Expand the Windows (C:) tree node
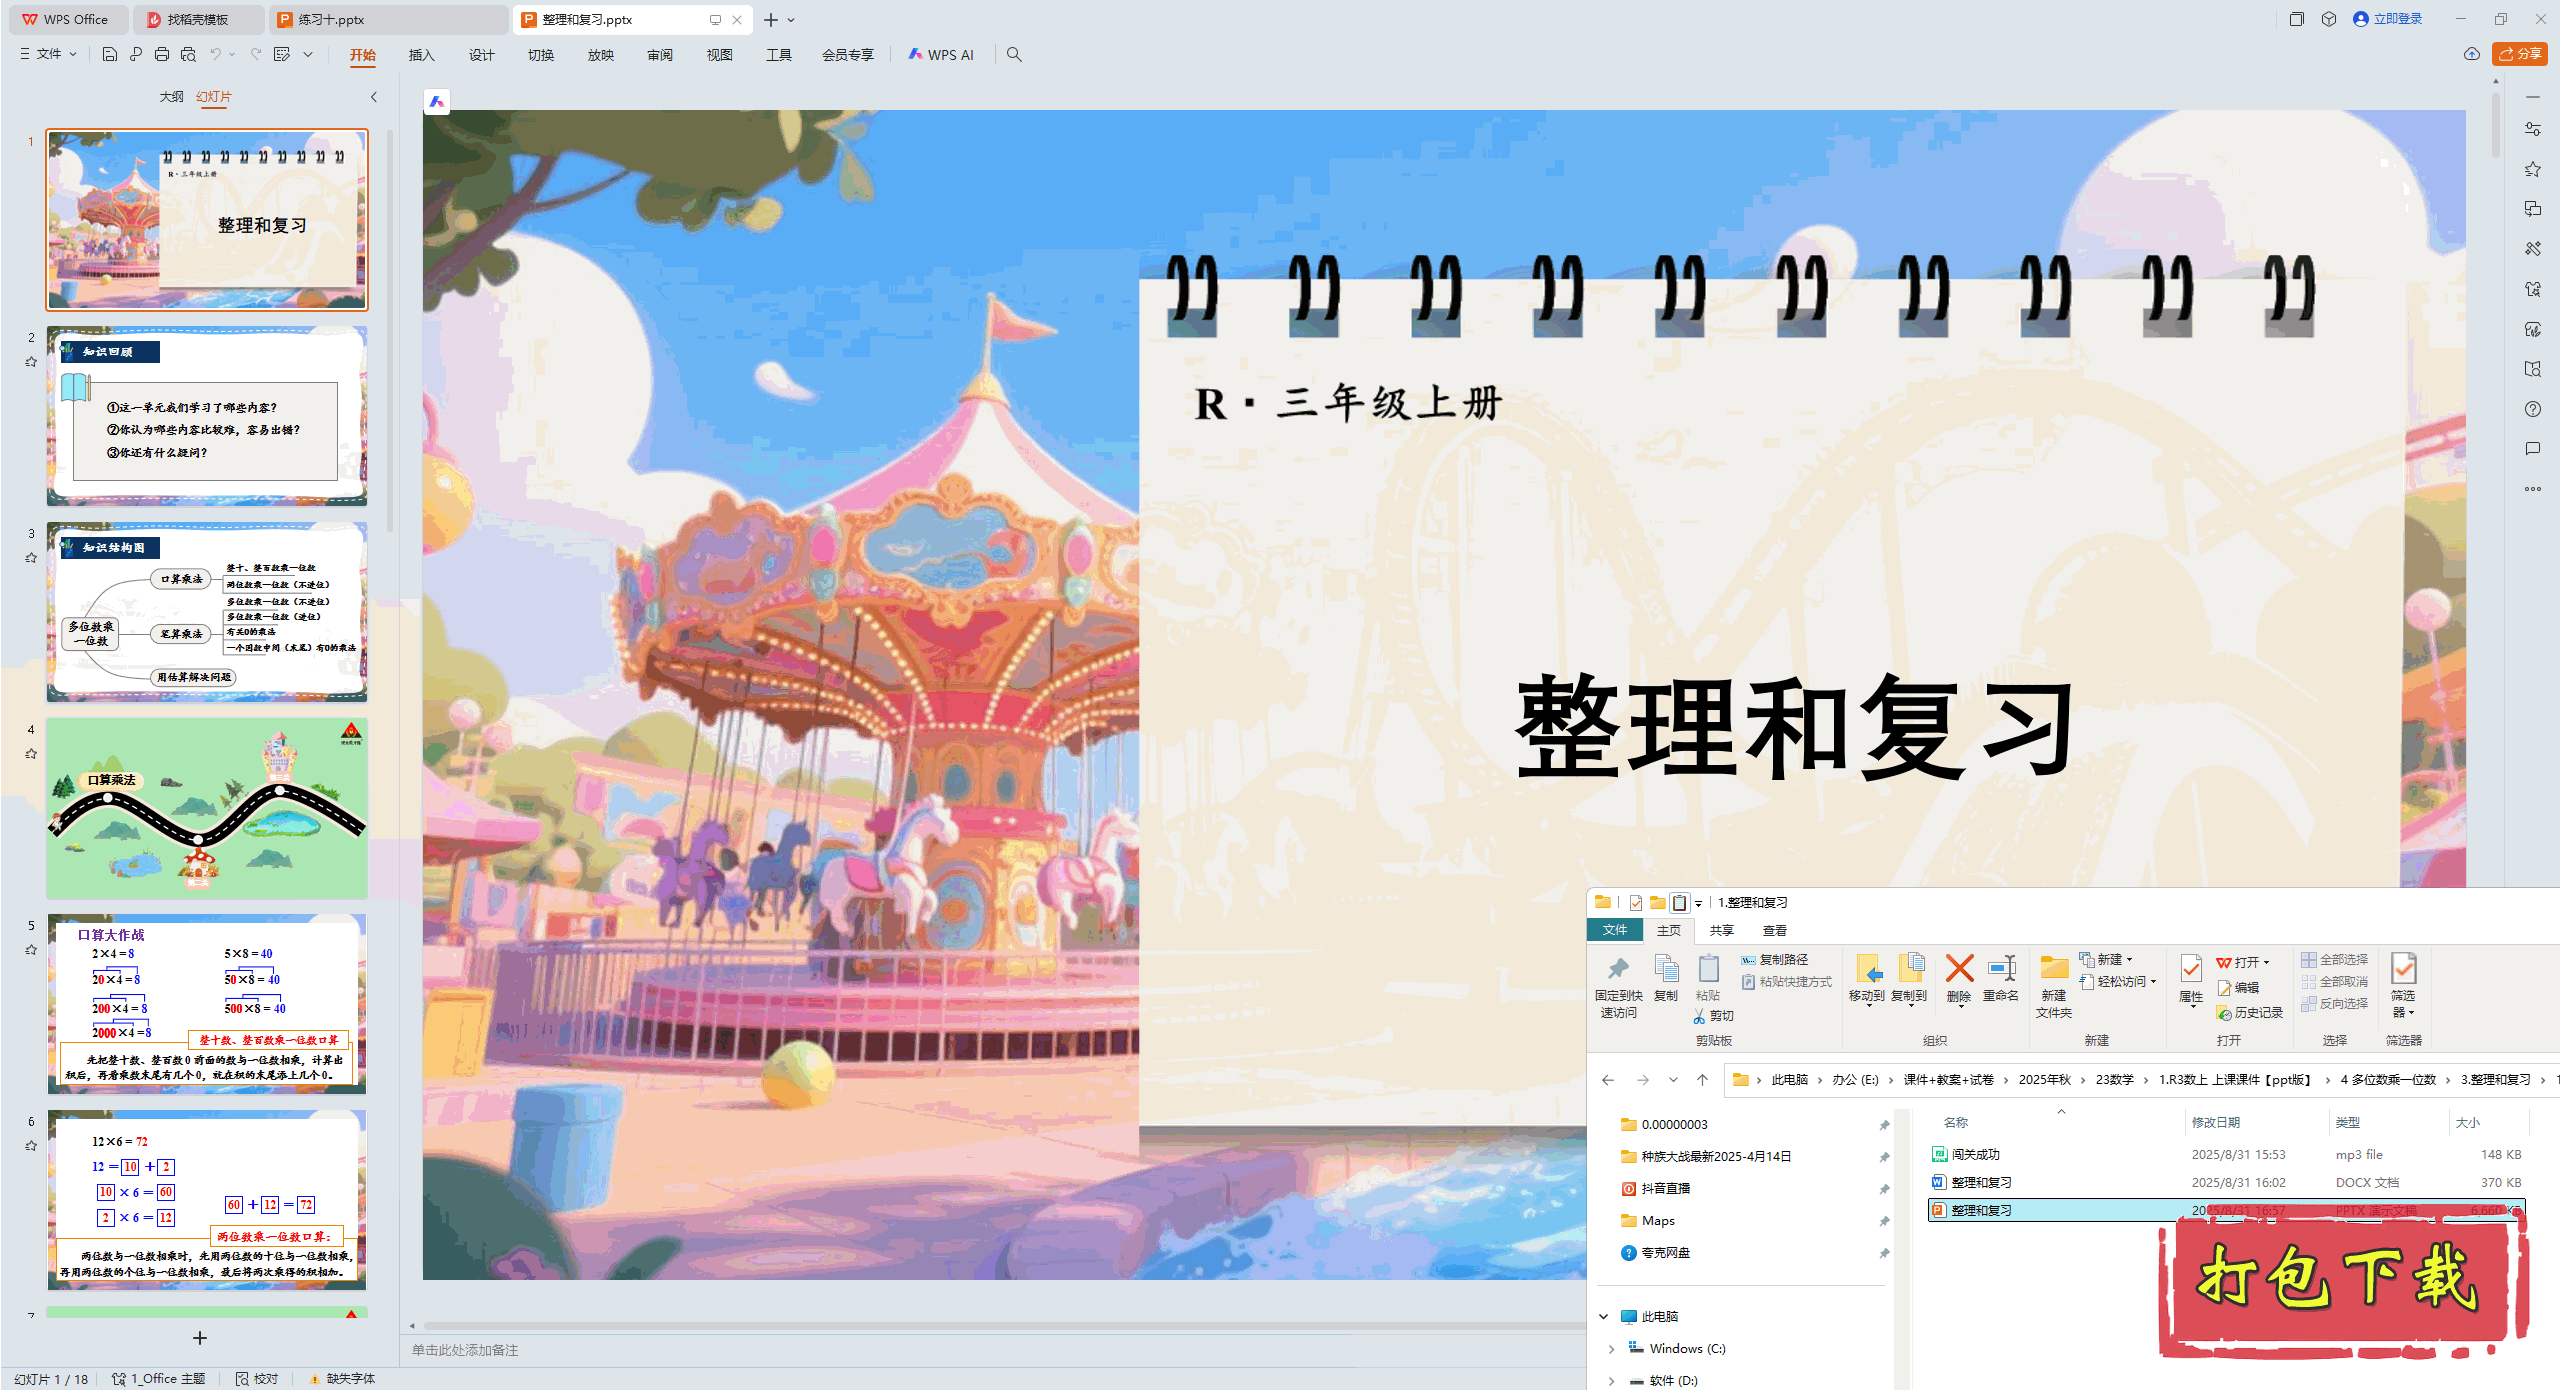Image resolution: width=2560 pixels, height=1390 pixels. point(1611,1349)
